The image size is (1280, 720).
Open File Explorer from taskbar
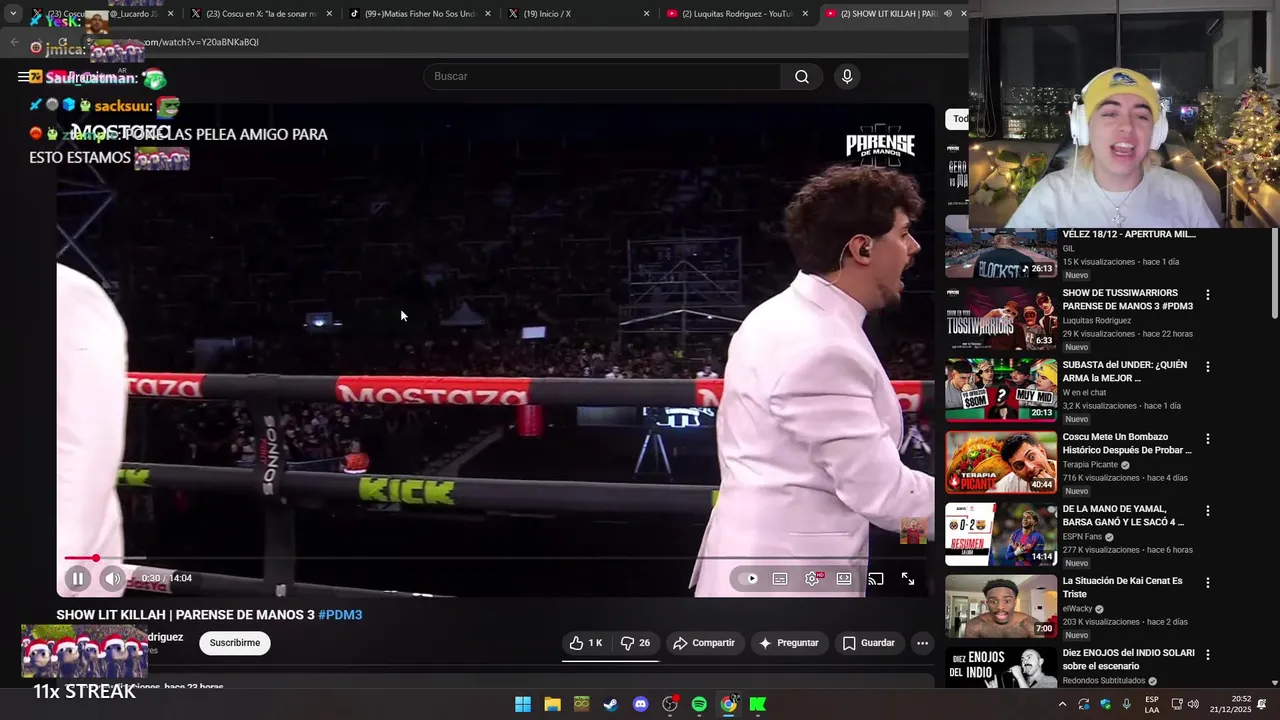(x=552, y=704)
